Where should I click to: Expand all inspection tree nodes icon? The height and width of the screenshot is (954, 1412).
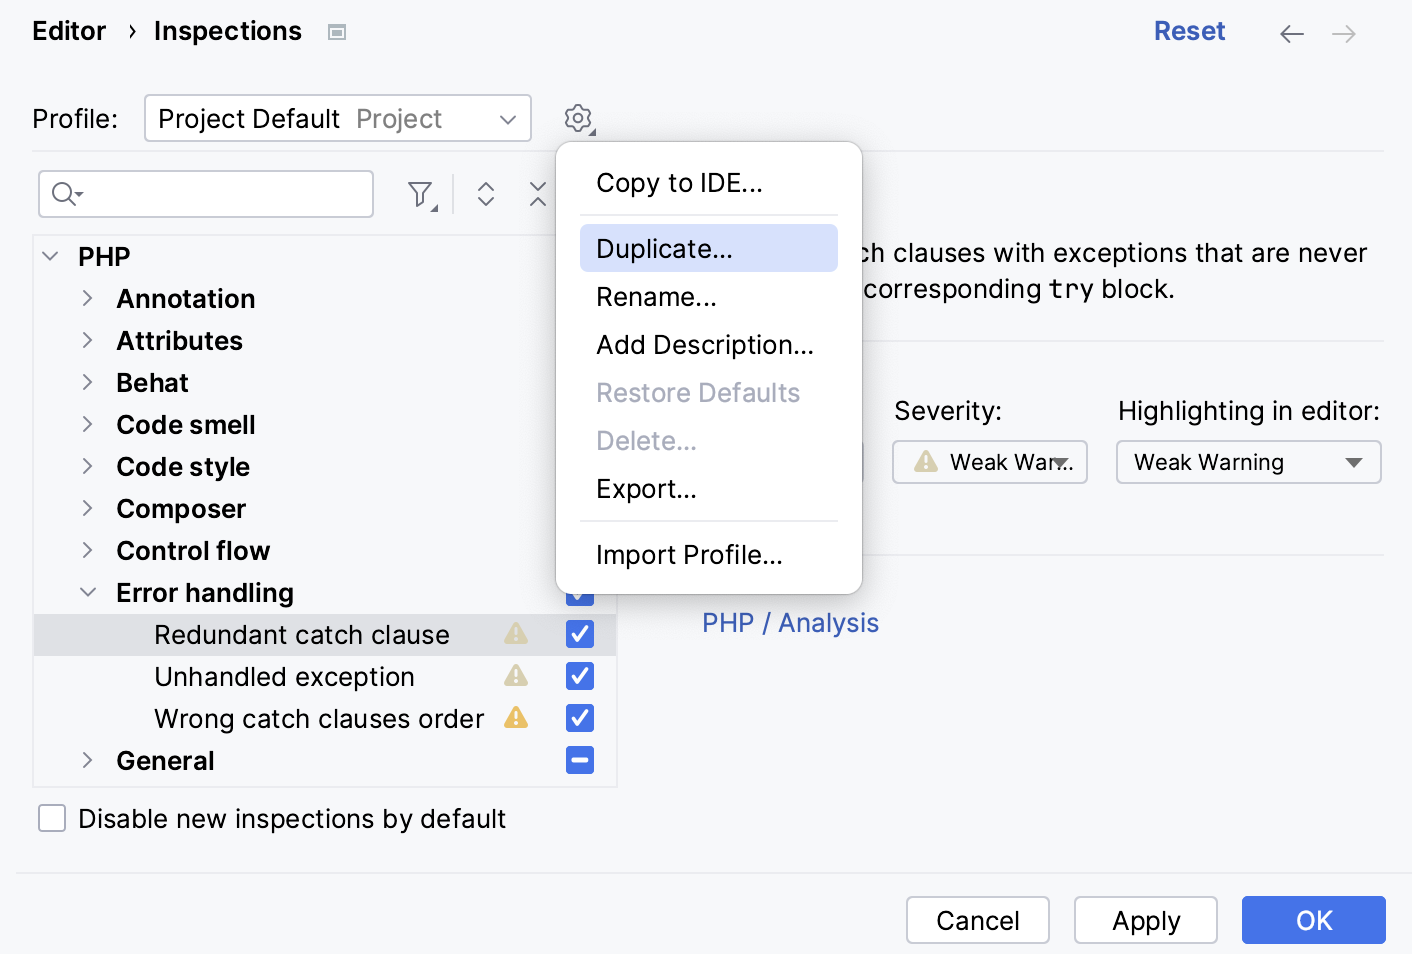pyautogui.click(x=486, y=193)
